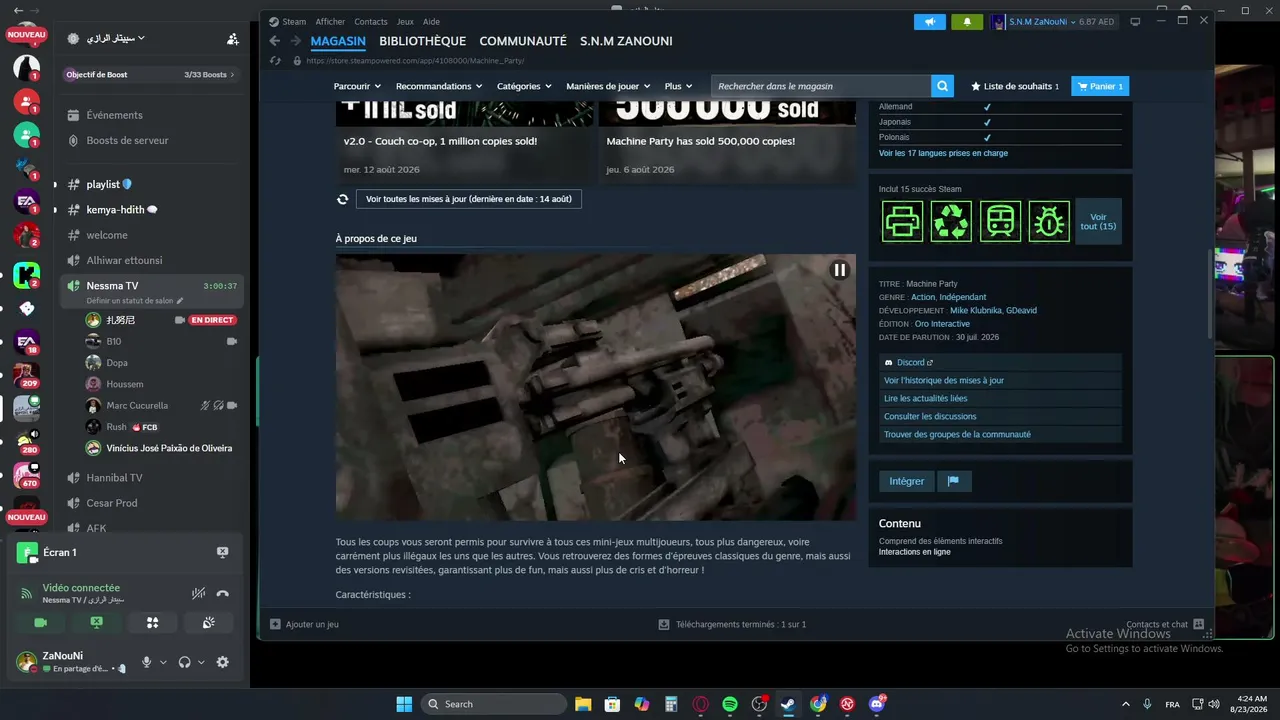Toggle Discord headphone deafen

[184, 662]
